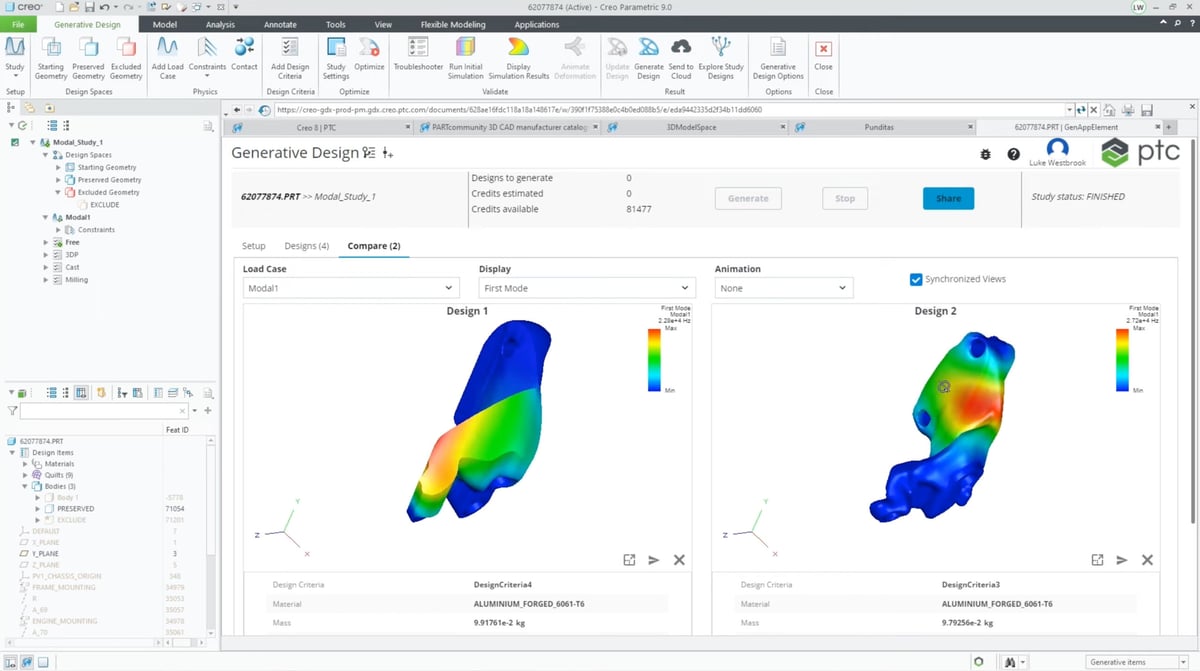The width and height of the screenshot is (1200, 671).
Task: Click Display Simulation Results icon
Action: (518, 48)
